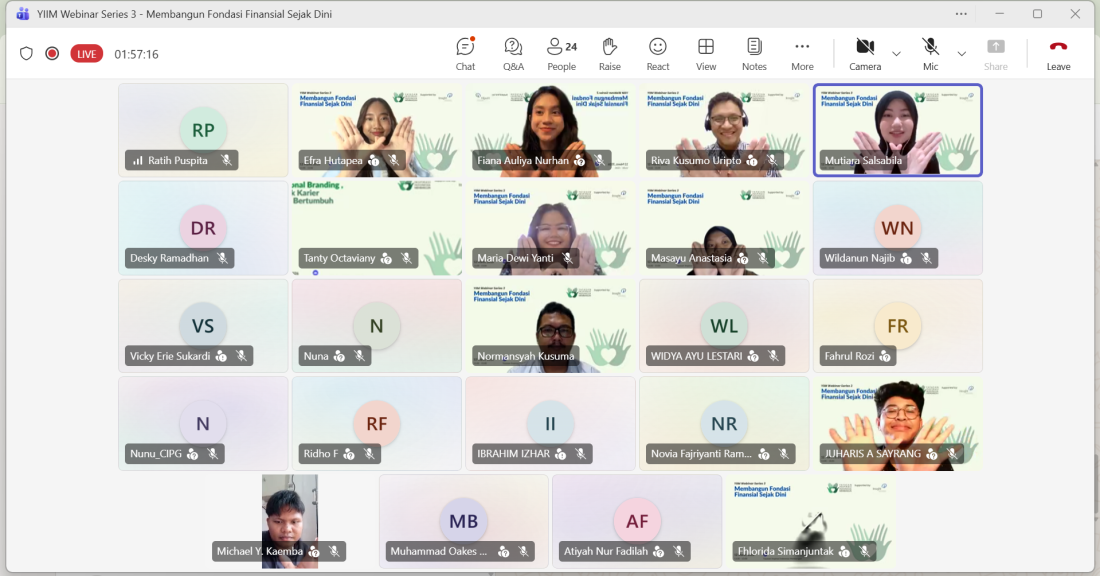This screenshot has width=1100, height=576.
Task: Toggle the Camera on
Action: point(865,54)
